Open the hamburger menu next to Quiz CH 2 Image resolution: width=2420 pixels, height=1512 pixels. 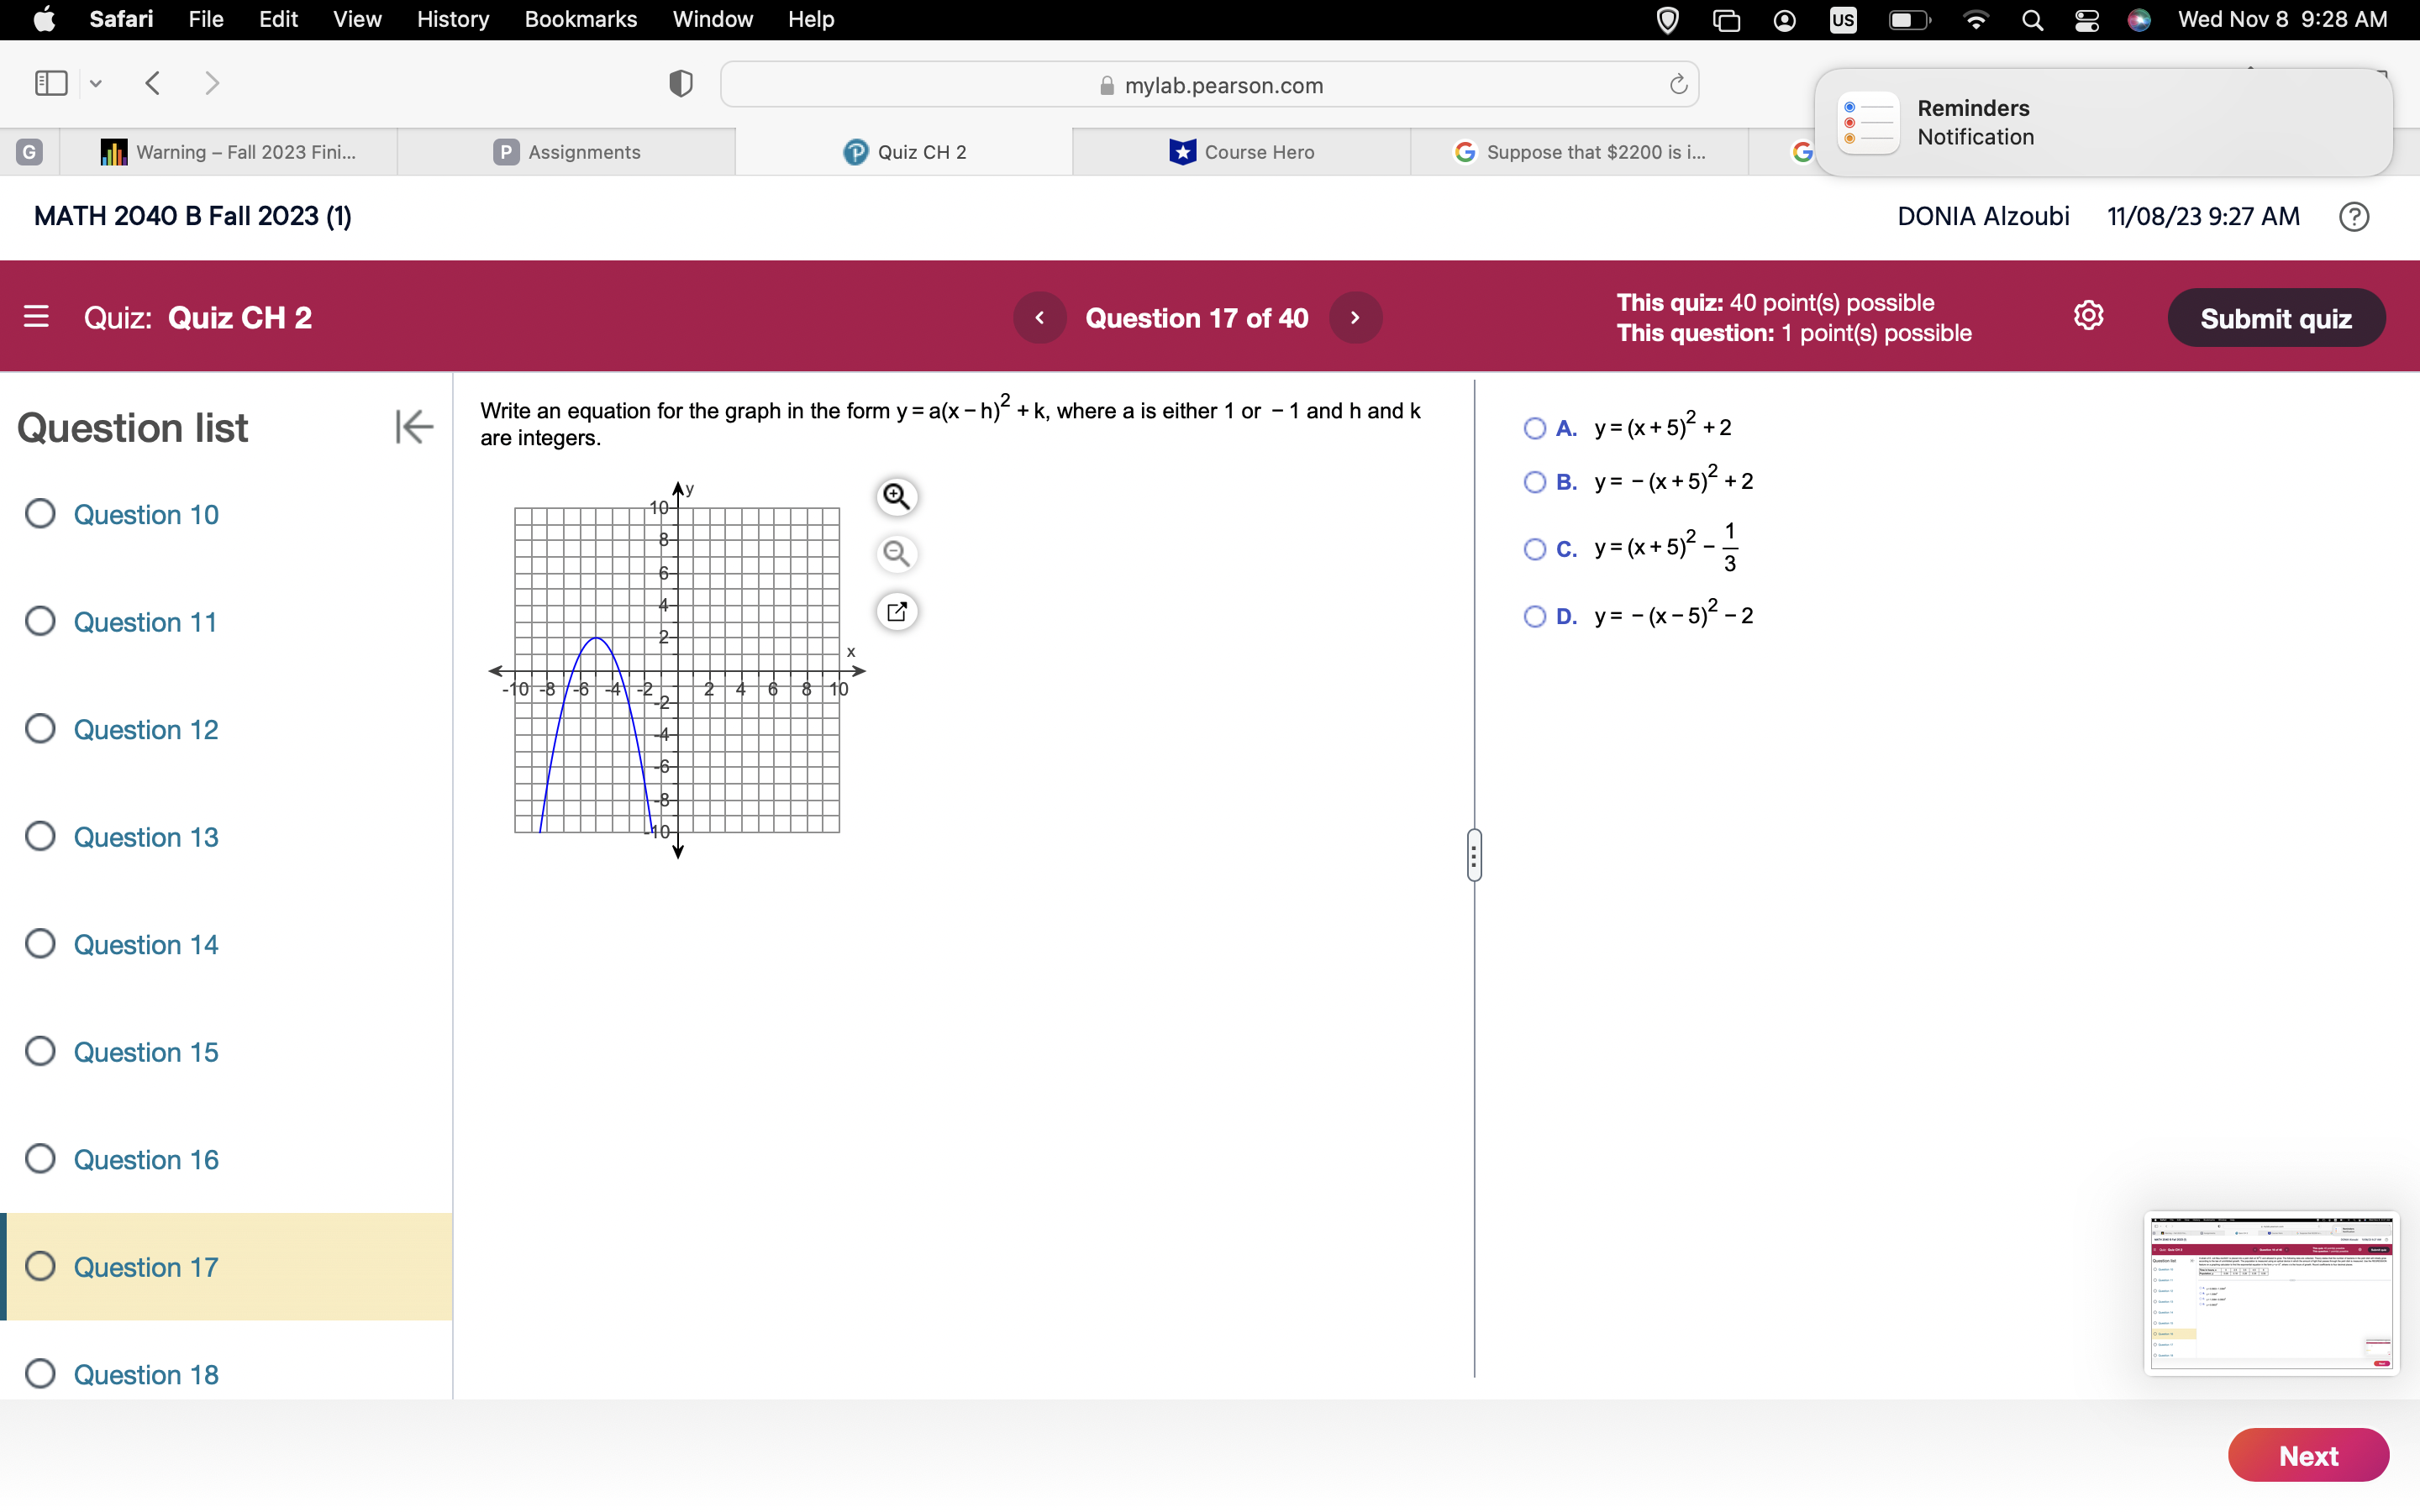click(36, 317)
